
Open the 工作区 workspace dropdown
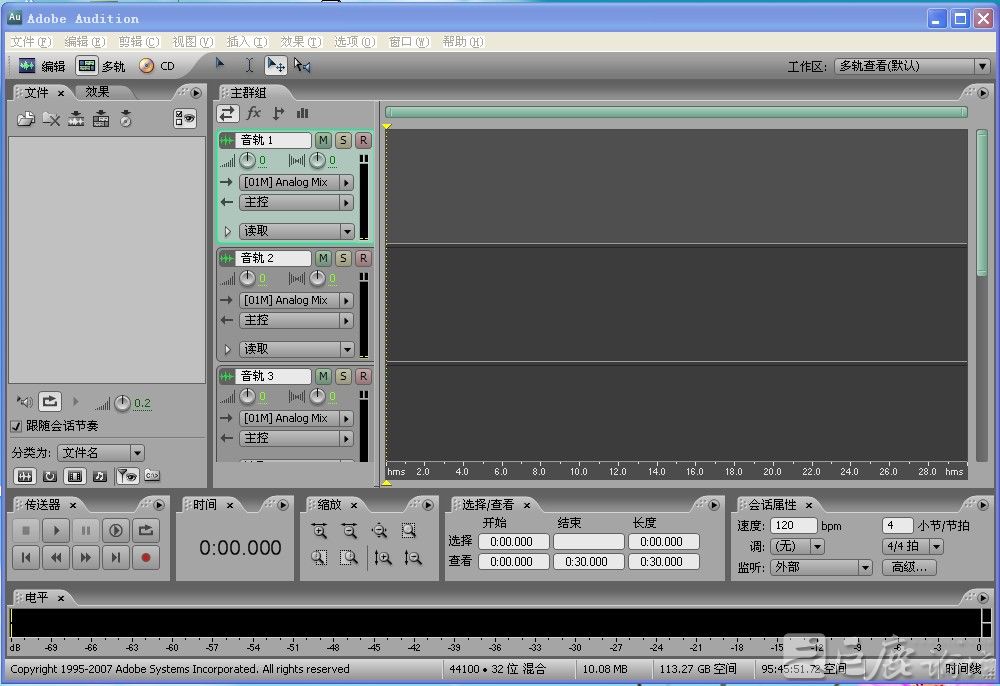(x=912, y=66)
